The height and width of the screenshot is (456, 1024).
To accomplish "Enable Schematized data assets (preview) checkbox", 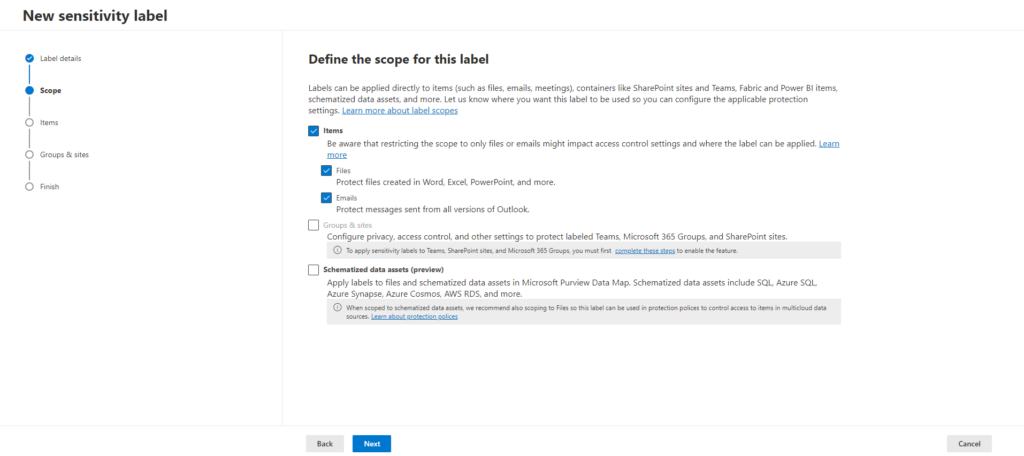I will [313, 269].
